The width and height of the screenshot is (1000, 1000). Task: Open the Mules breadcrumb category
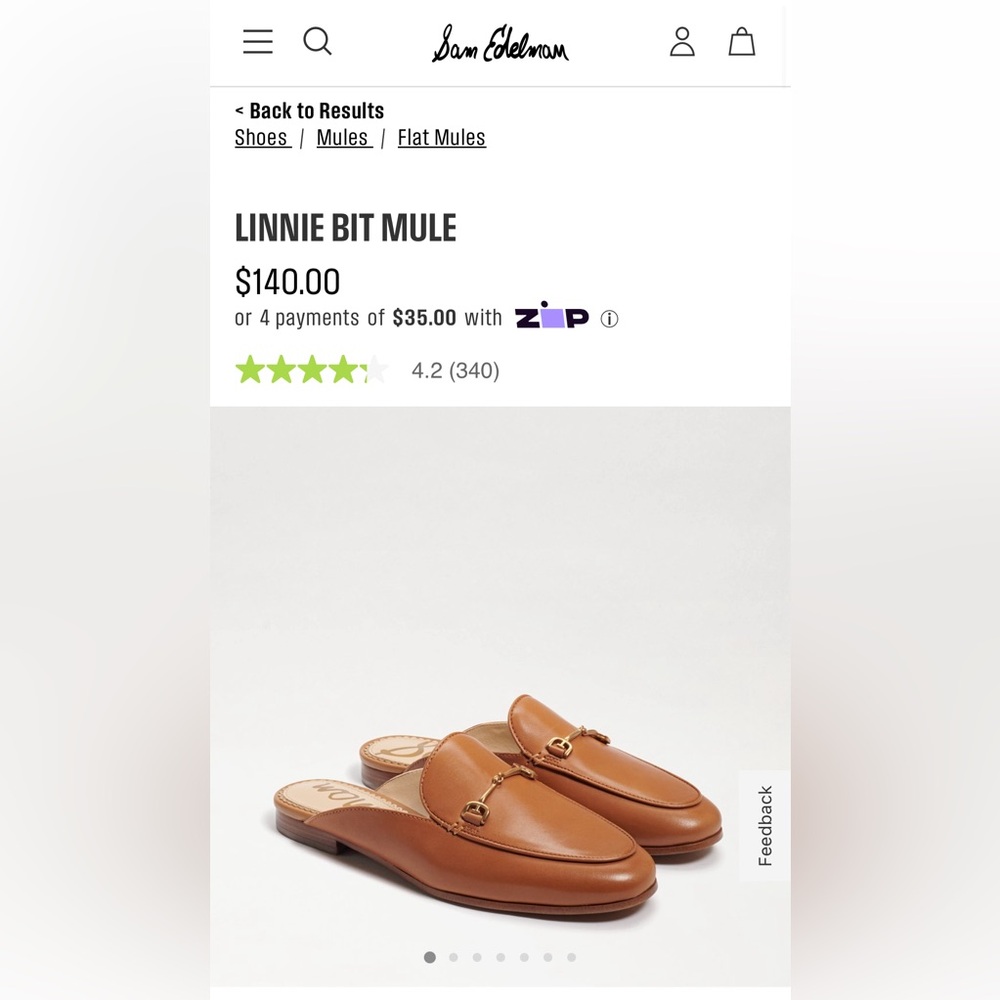click(x=343, y=137)
